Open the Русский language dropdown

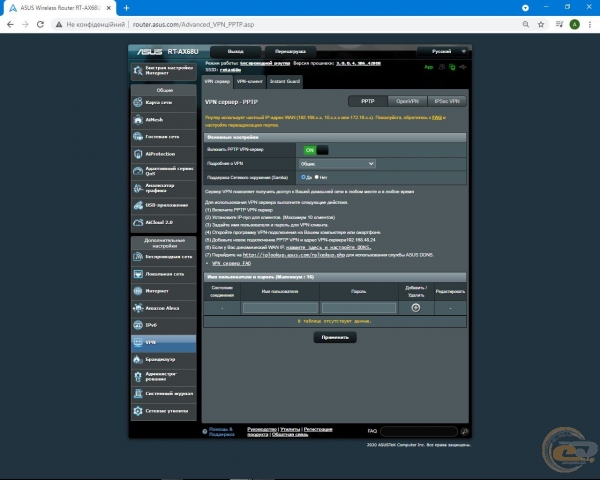pos(443,51)
